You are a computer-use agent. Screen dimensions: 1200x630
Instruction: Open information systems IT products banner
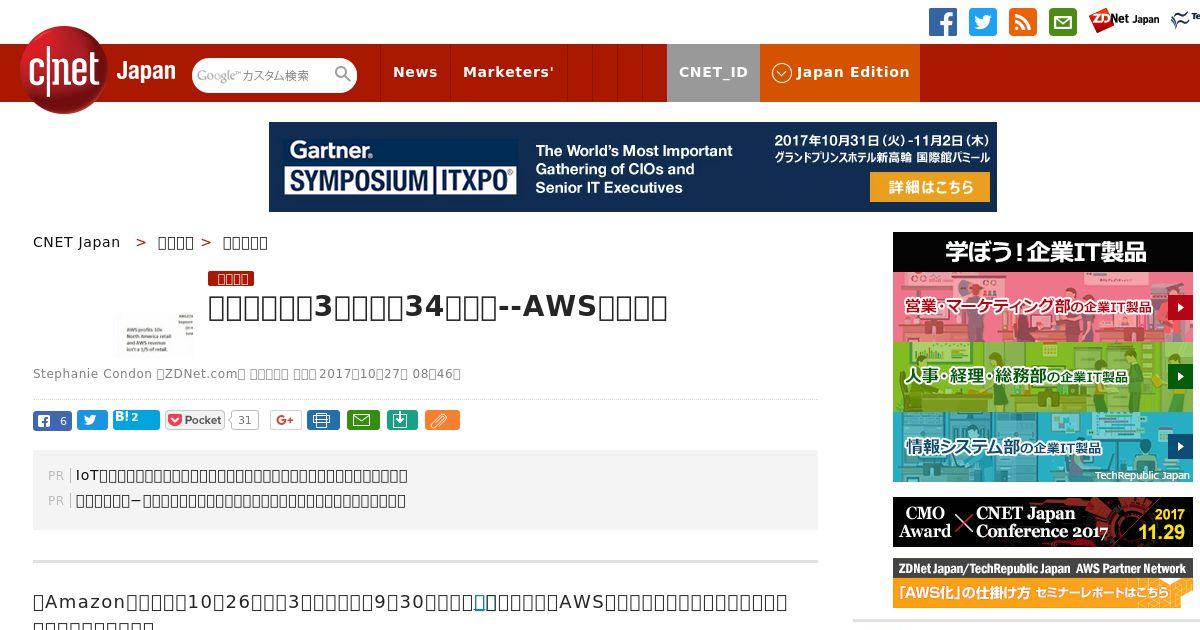[x=1043, y=447]
